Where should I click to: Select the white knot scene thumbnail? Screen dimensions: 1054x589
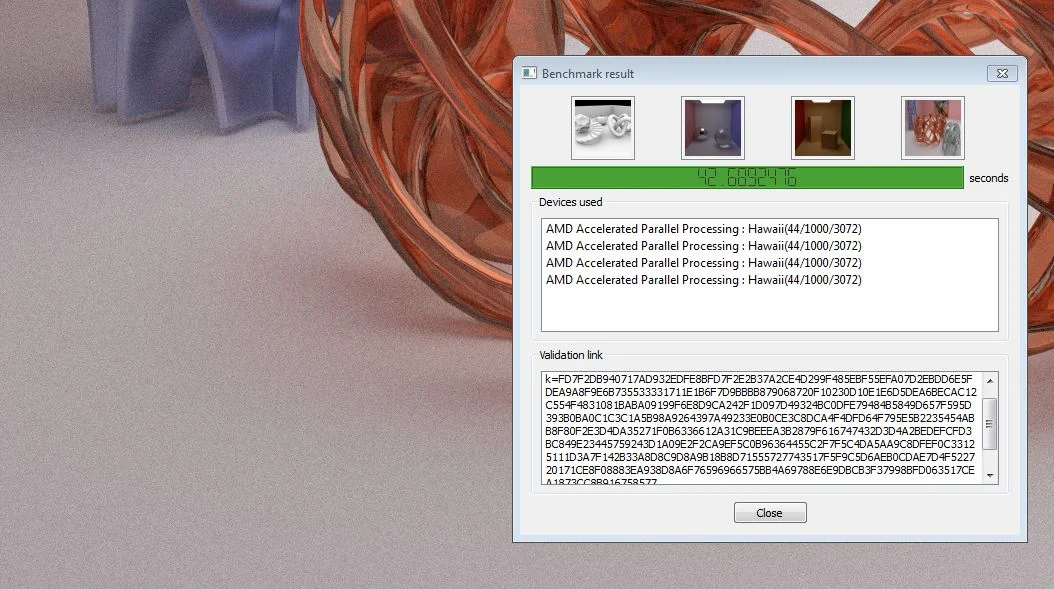pos(603,128)
